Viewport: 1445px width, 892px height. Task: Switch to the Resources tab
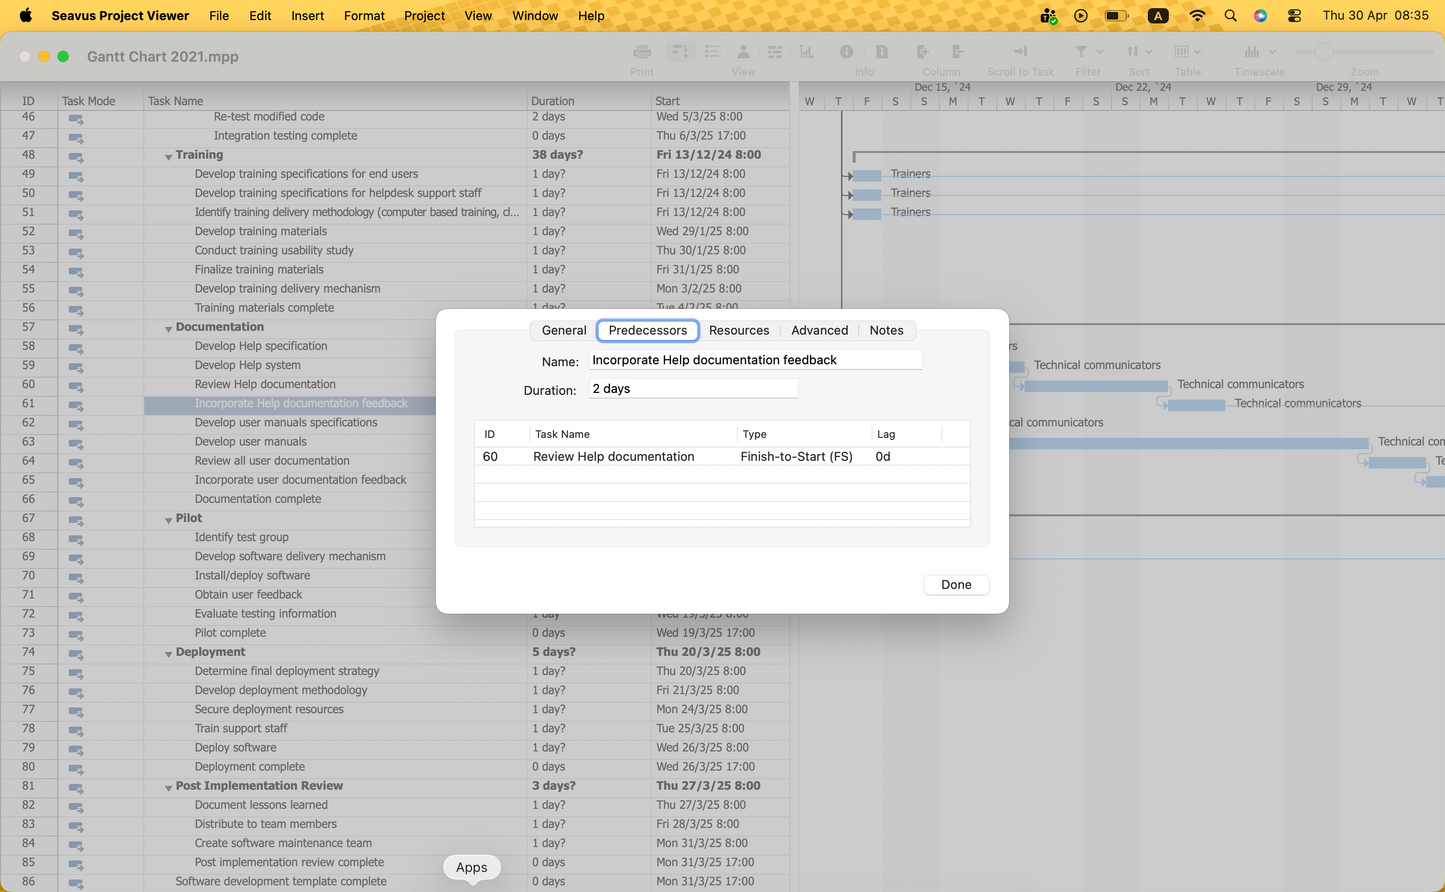[x=739, y=330]
